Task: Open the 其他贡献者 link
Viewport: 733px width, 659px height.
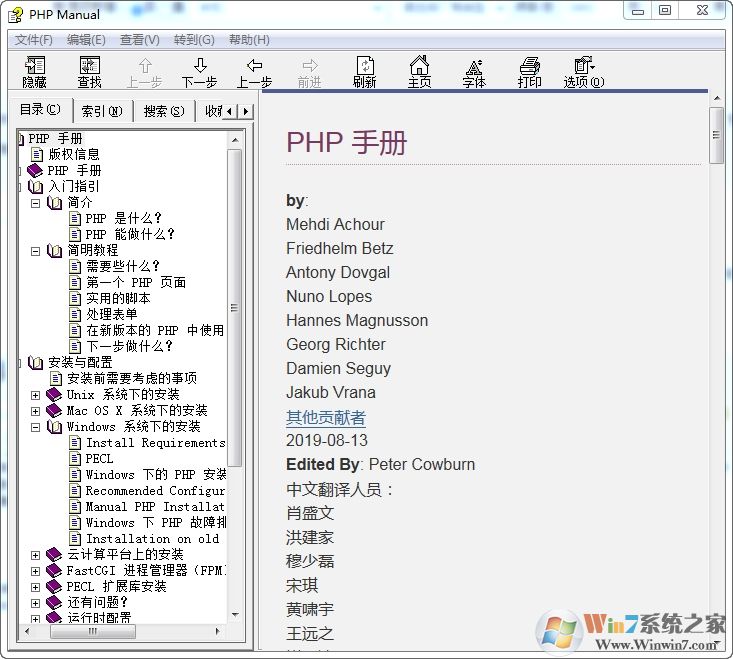Action: 326,417
